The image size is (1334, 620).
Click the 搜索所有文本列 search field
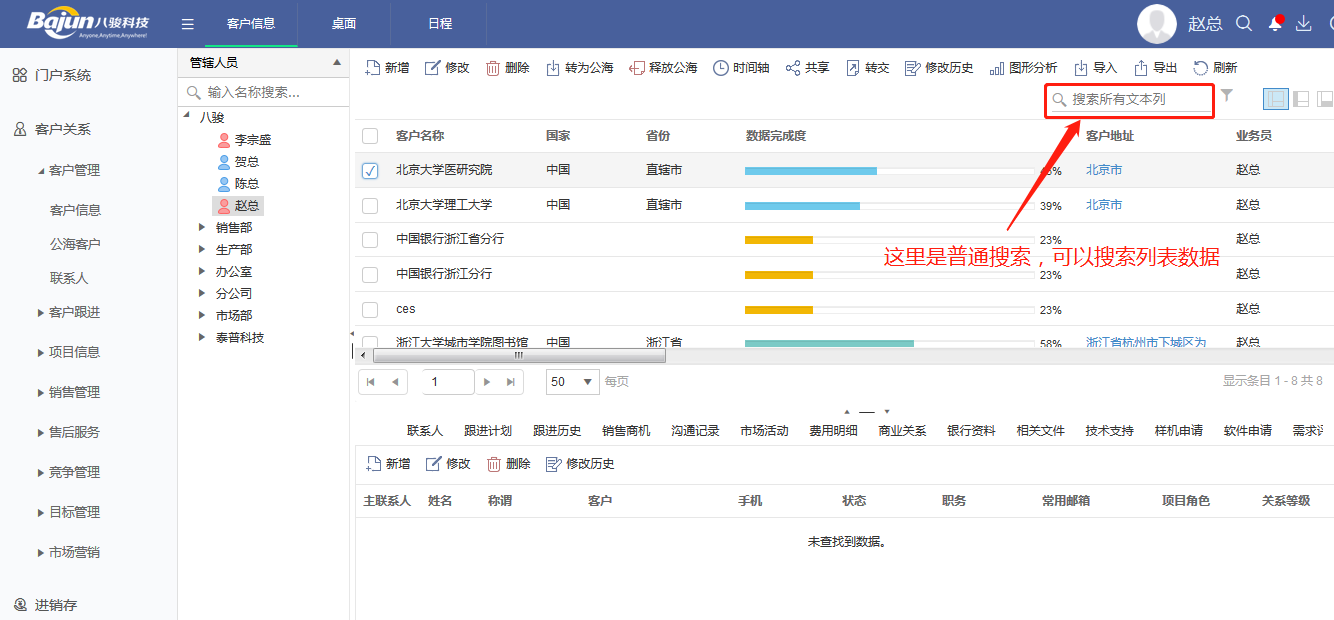[1136, 99]
